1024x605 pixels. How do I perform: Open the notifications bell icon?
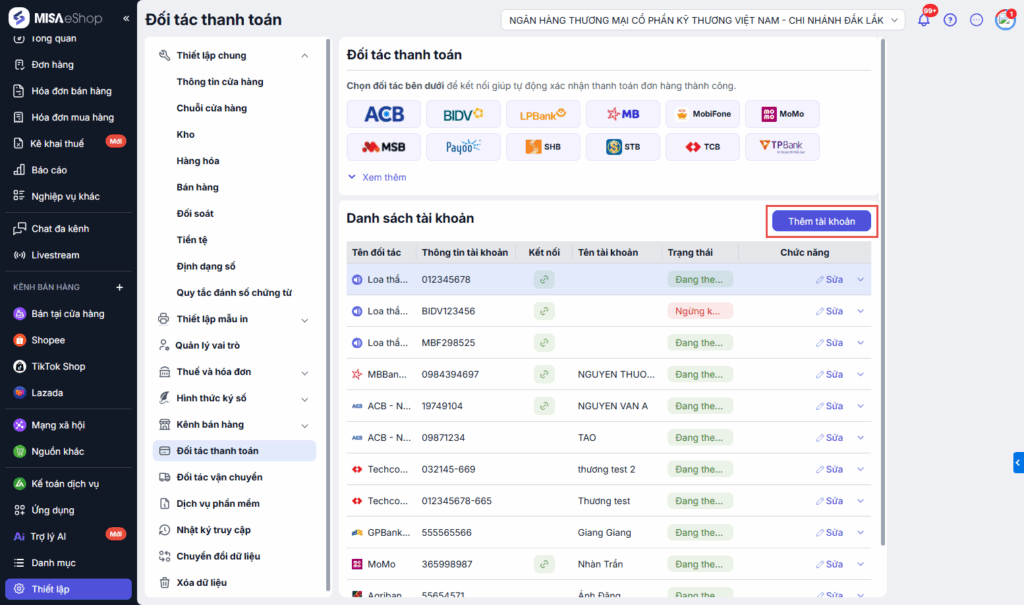click(x=923, y=19)
